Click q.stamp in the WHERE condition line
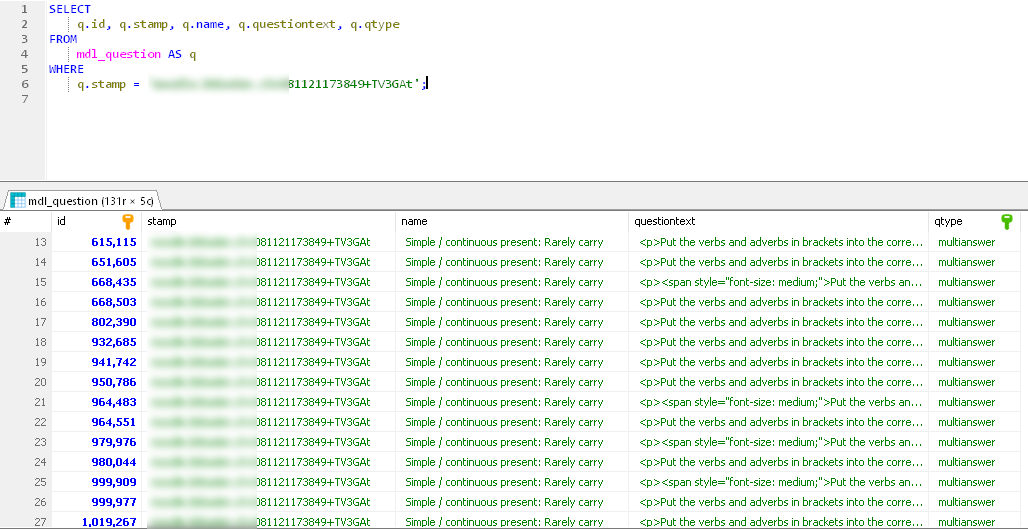Viewport: 1028px width, 529px height. [101, 84]
